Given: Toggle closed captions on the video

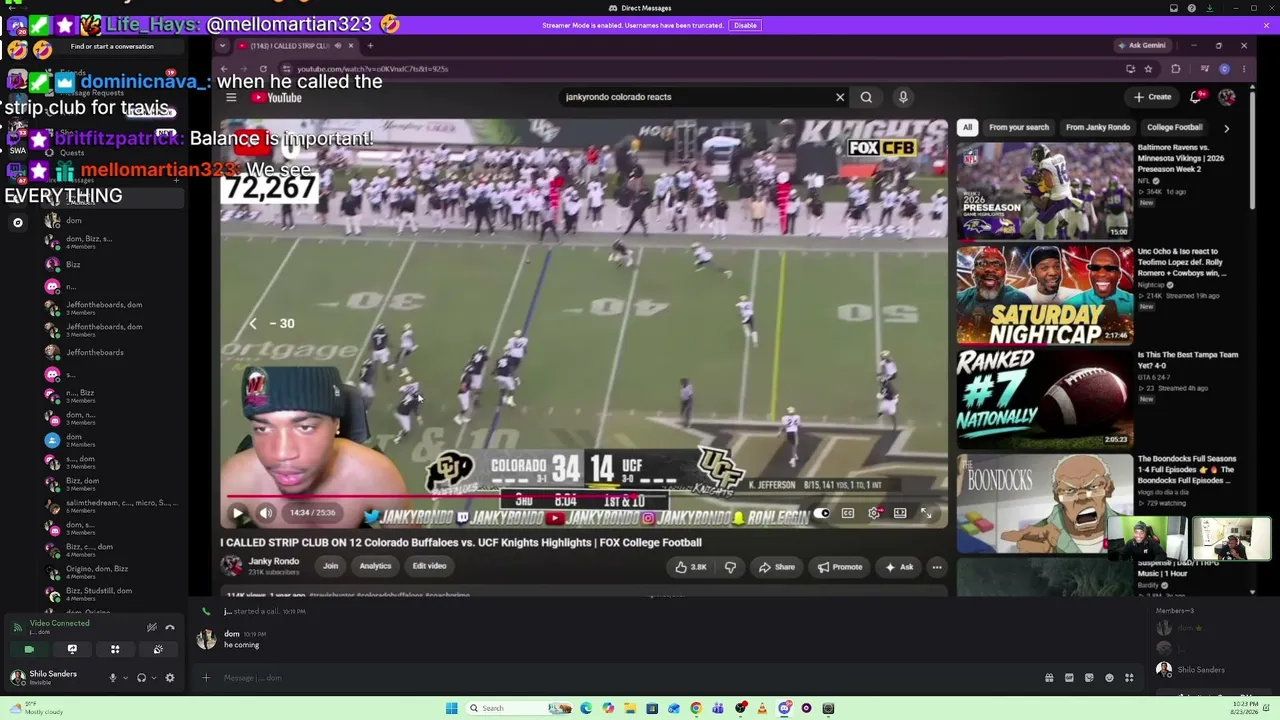Looking at the screenshot, I should tap(848, 513).
